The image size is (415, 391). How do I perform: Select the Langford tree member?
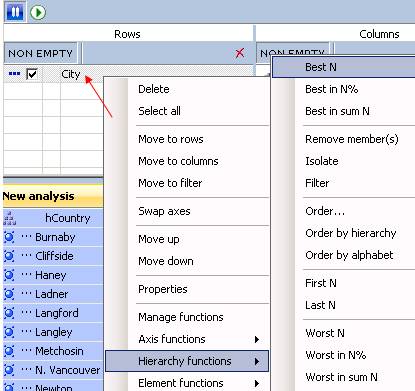[57, 313]
